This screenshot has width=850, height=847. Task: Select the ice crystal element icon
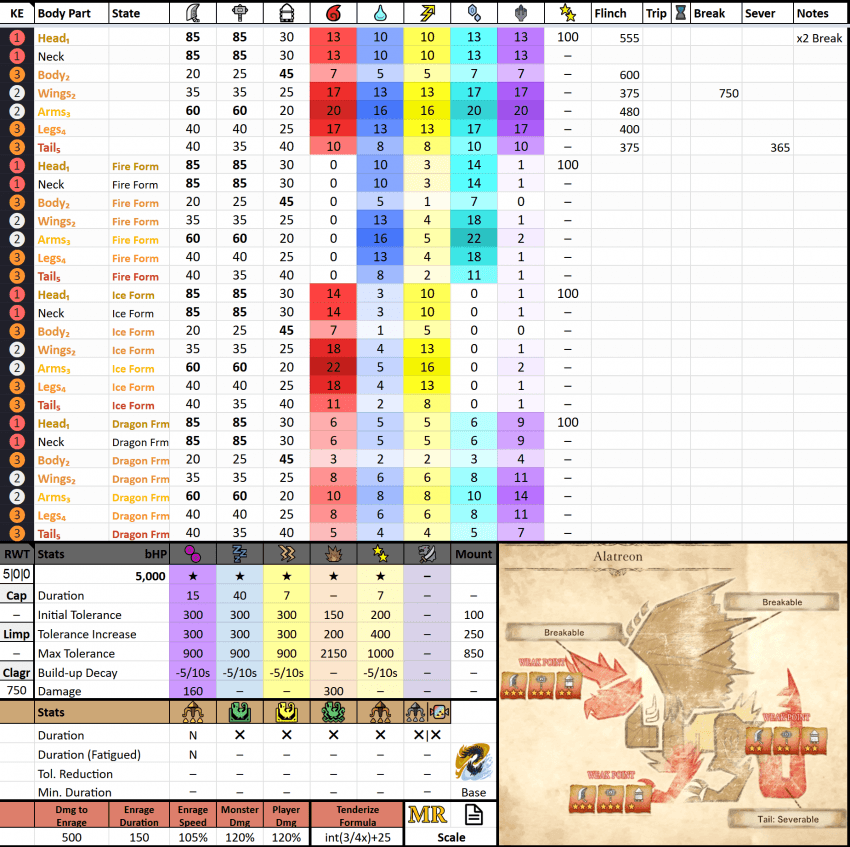coord(474,12)
